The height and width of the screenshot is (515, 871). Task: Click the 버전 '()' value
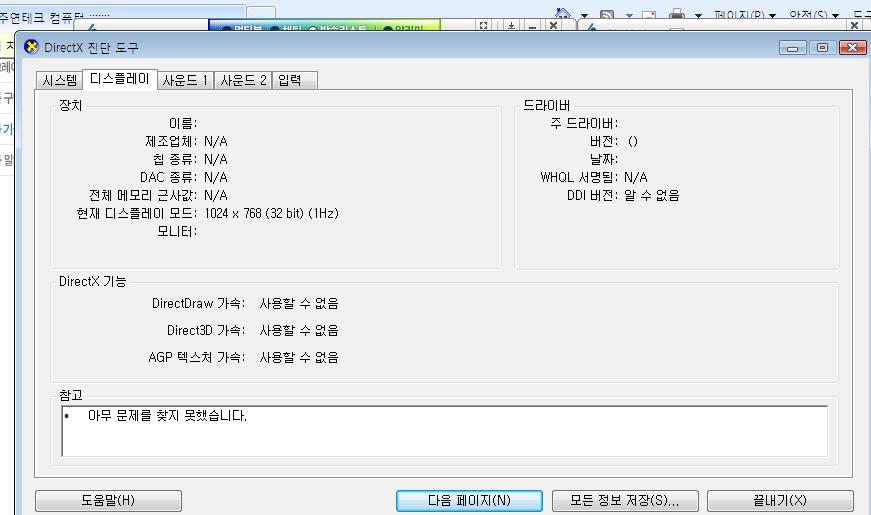click(633, 142)
